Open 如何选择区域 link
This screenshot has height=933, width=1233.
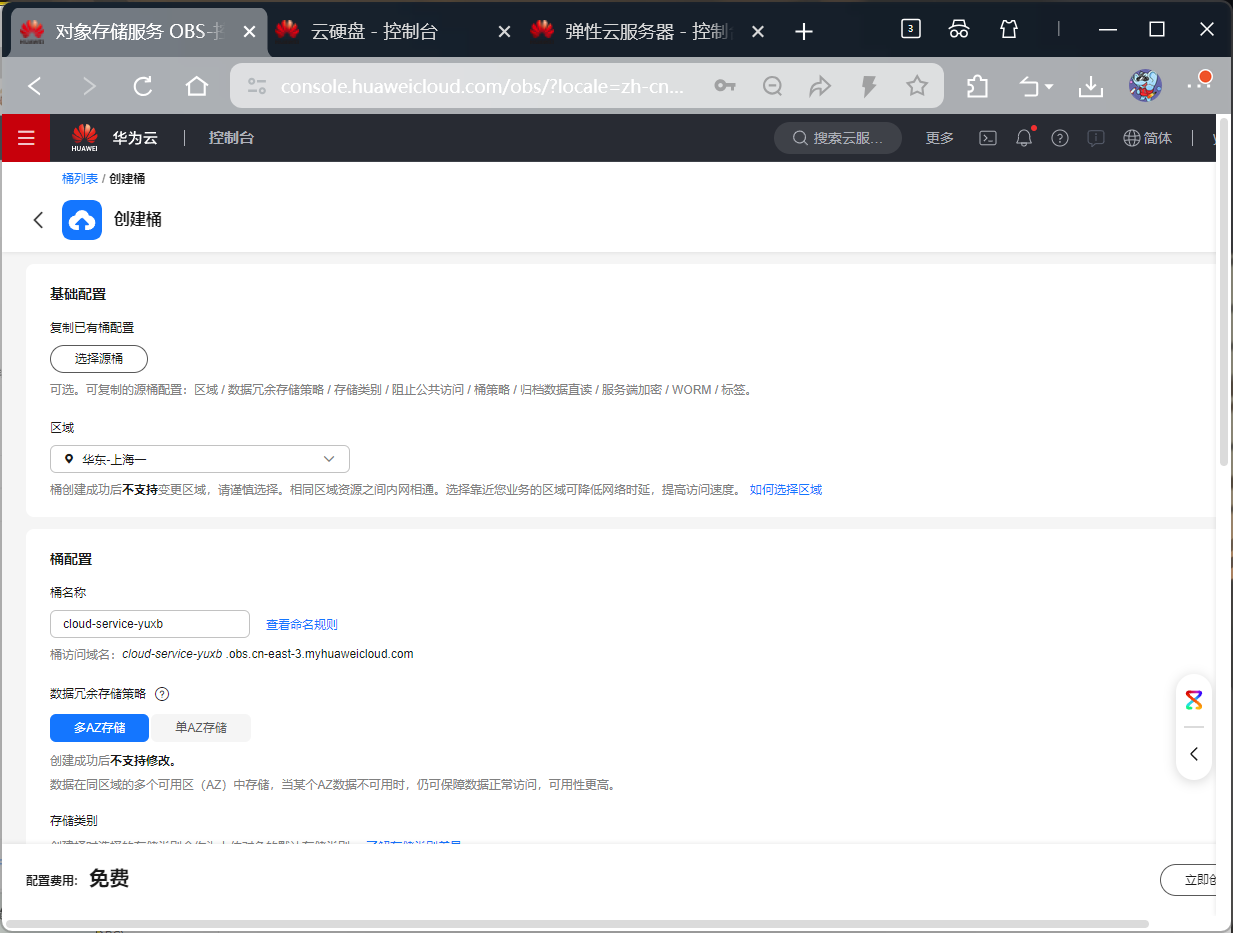point(786,490)
